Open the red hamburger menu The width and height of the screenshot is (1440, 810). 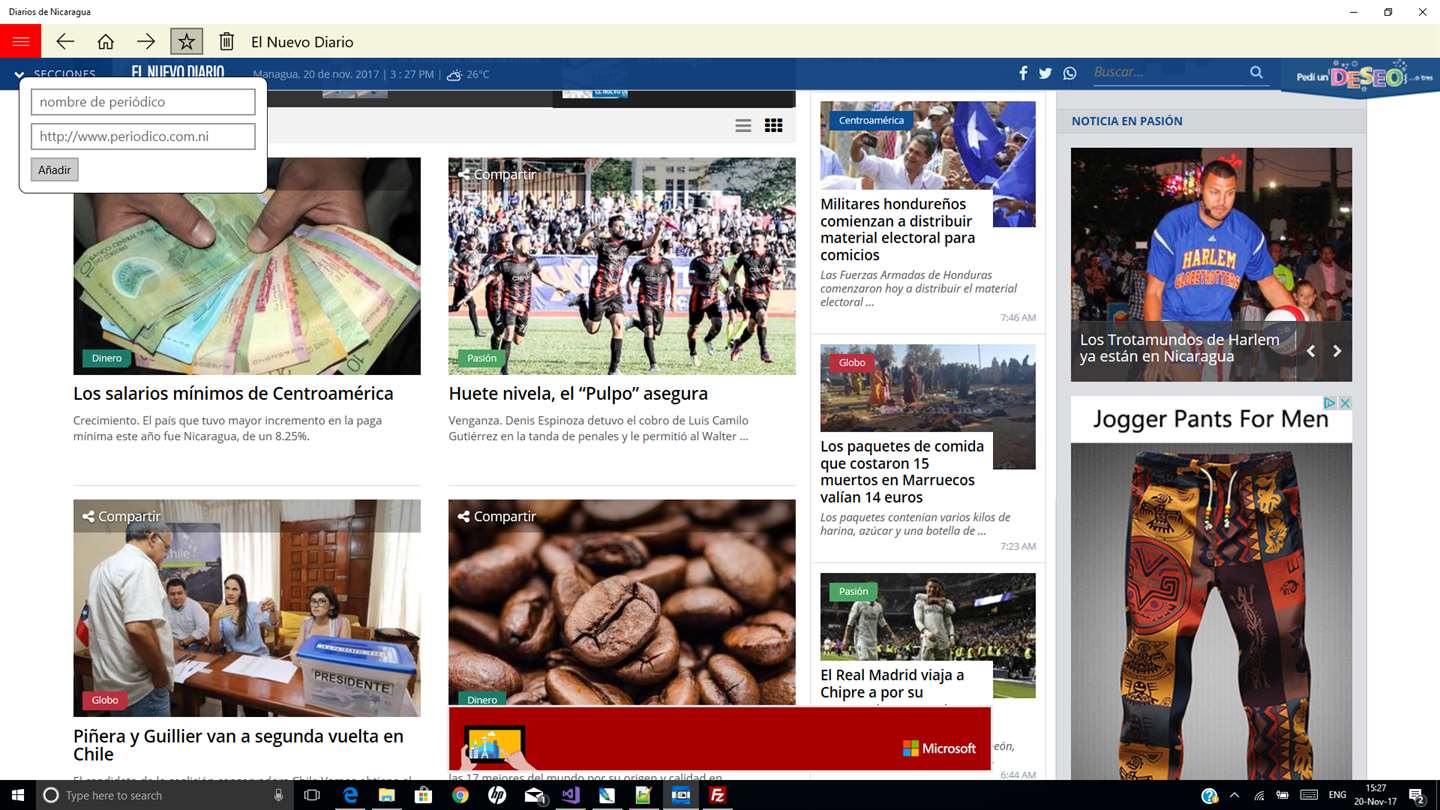click(x=20, y=41)
